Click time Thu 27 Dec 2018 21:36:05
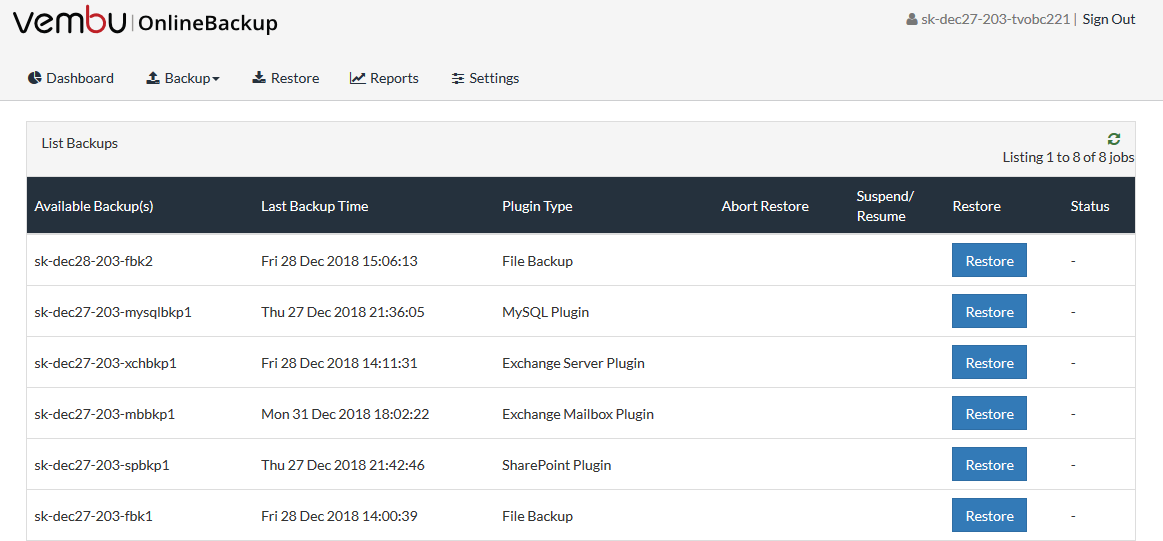 click(343, 312)
